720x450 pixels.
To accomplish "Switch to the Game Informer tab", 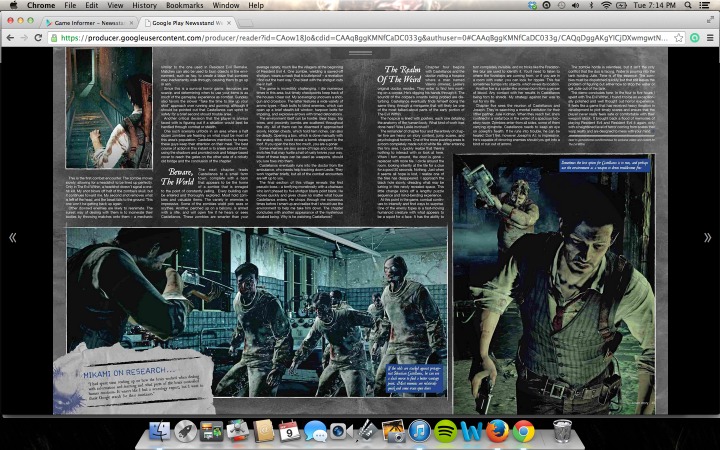I will point(88,22).
